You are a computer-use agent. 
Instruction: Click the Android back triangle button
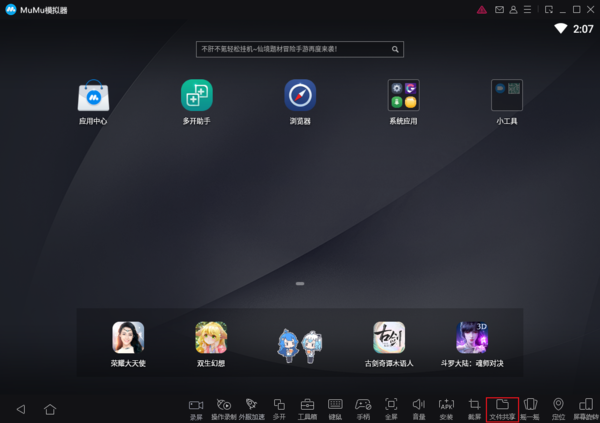[21, 409]
